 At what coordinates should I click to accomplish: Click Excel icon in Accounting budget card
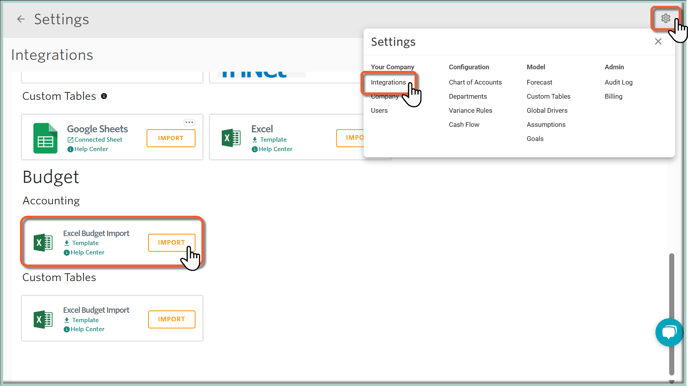(x=43, y=242)
